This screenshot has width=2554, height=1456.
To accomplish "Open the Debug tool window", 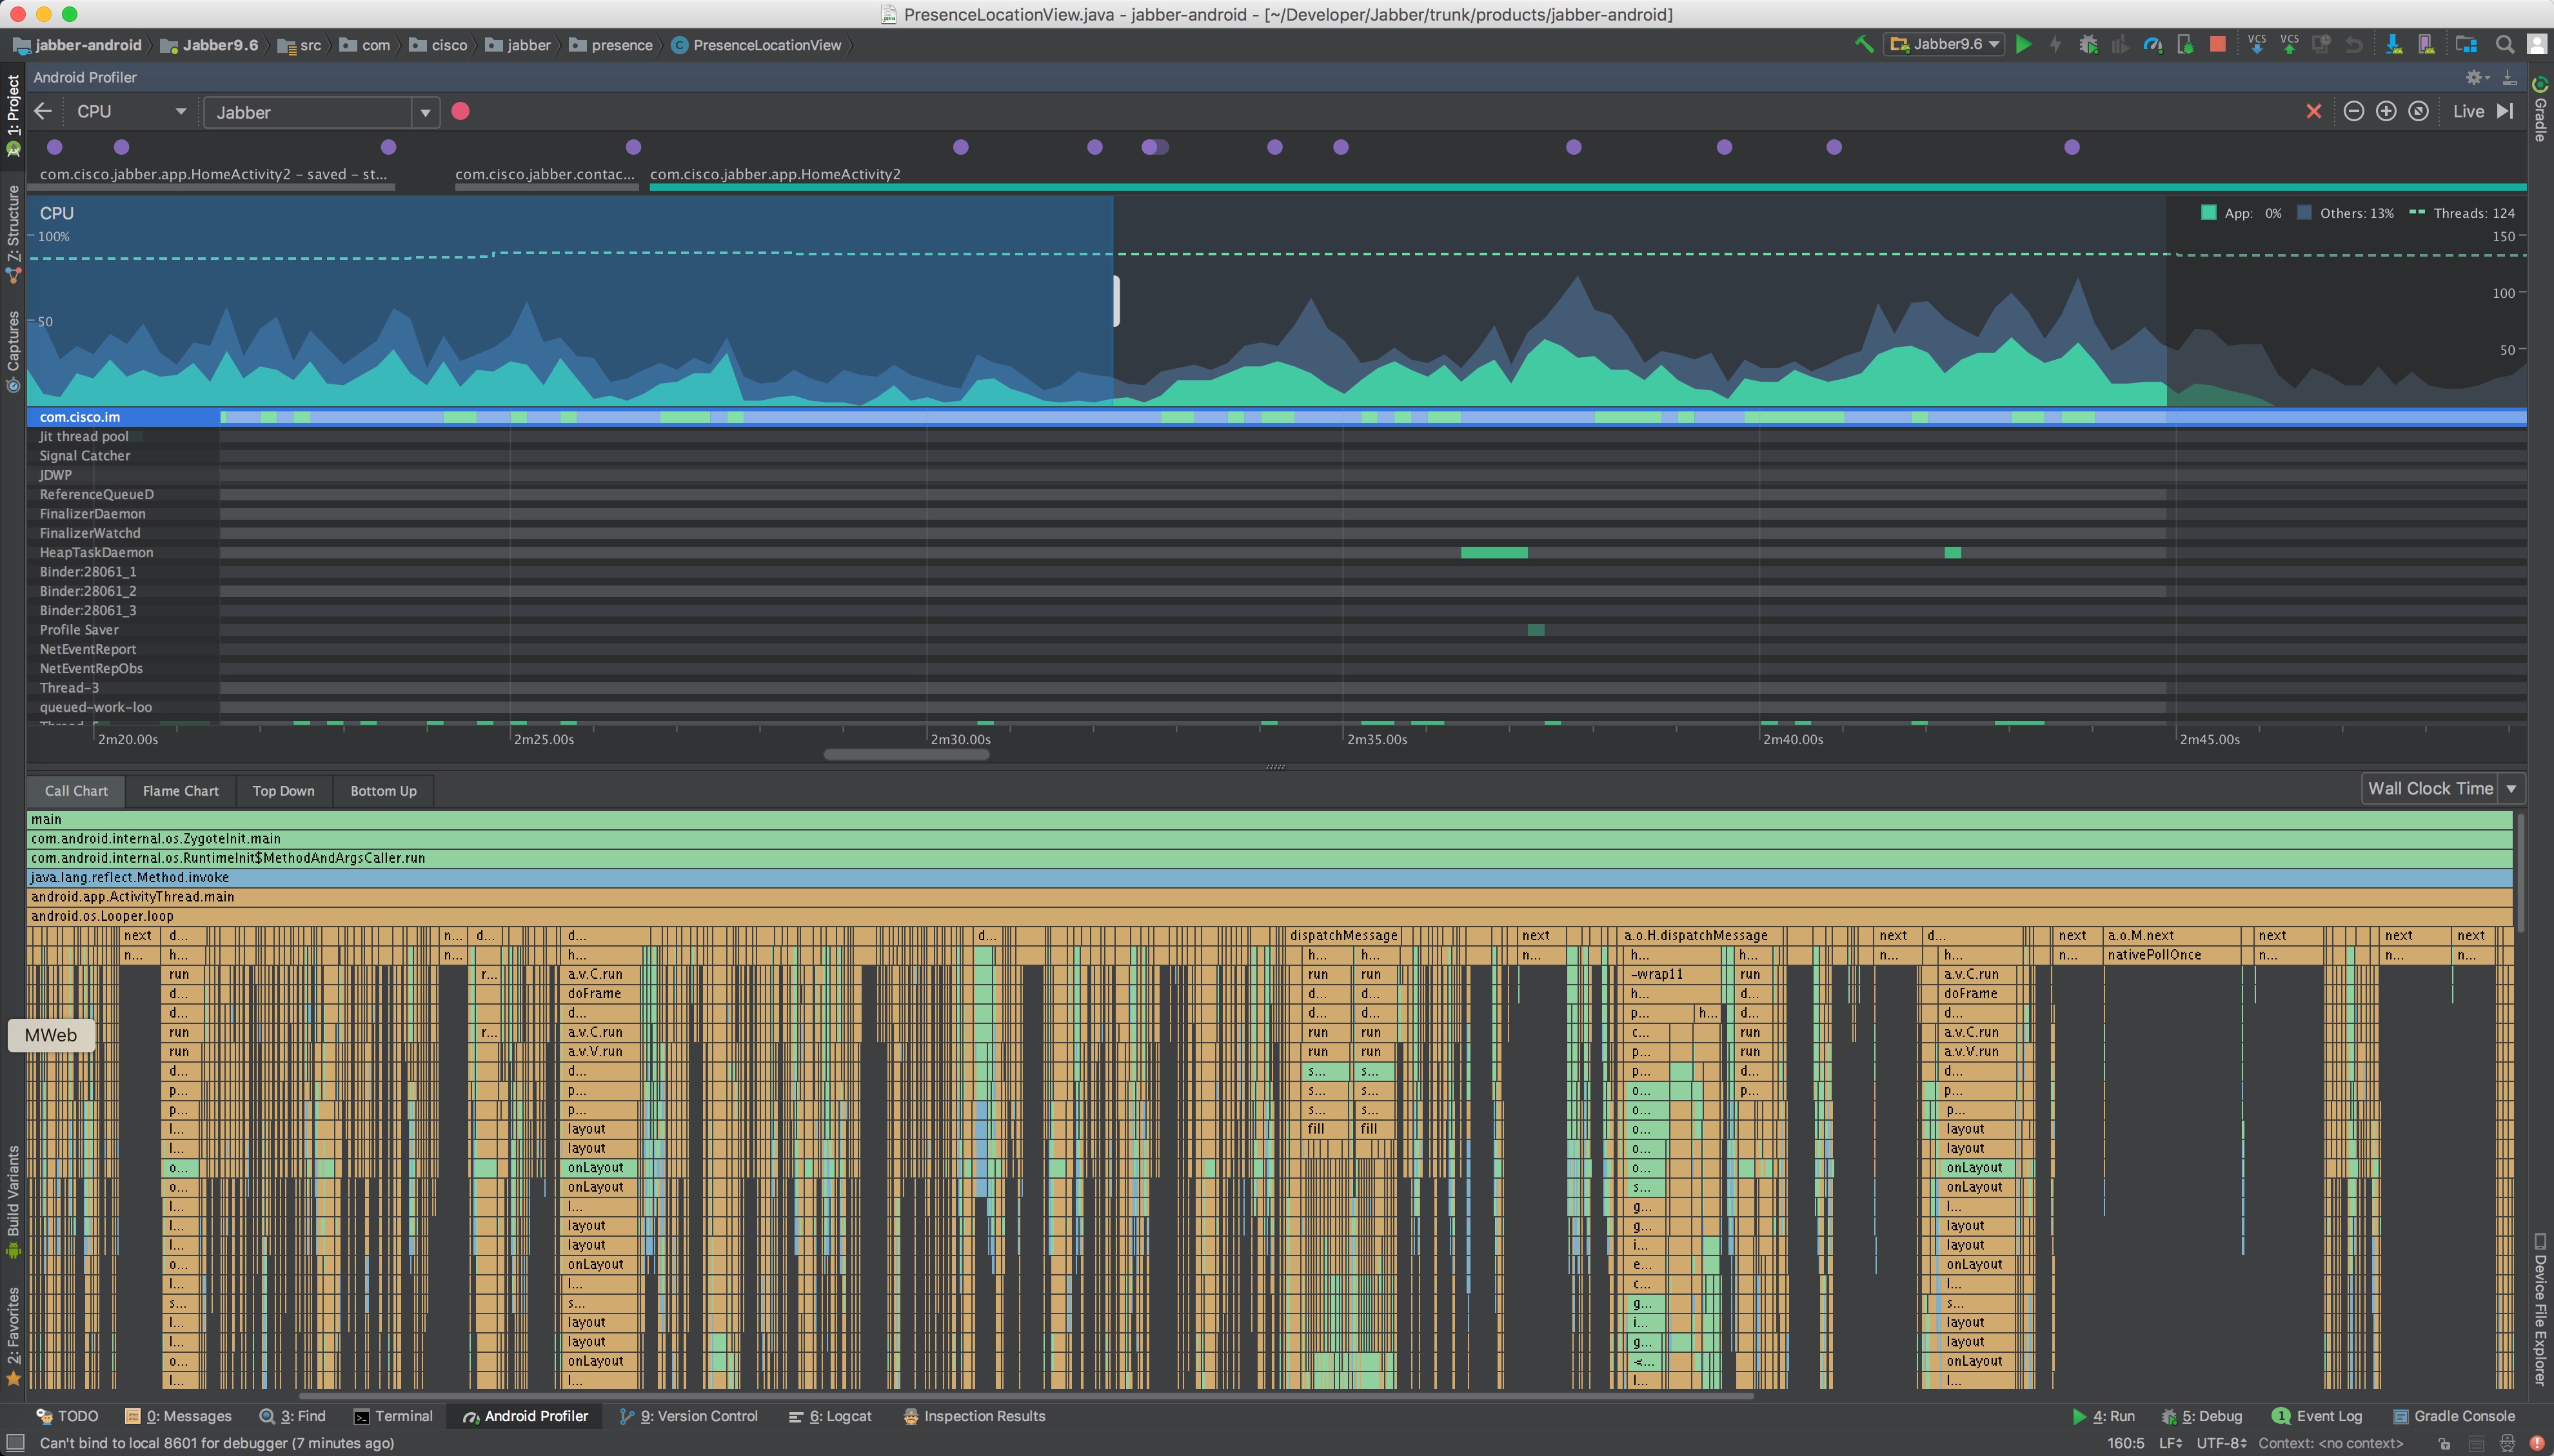I will pyautogui.click(x=2202, y=1416).
